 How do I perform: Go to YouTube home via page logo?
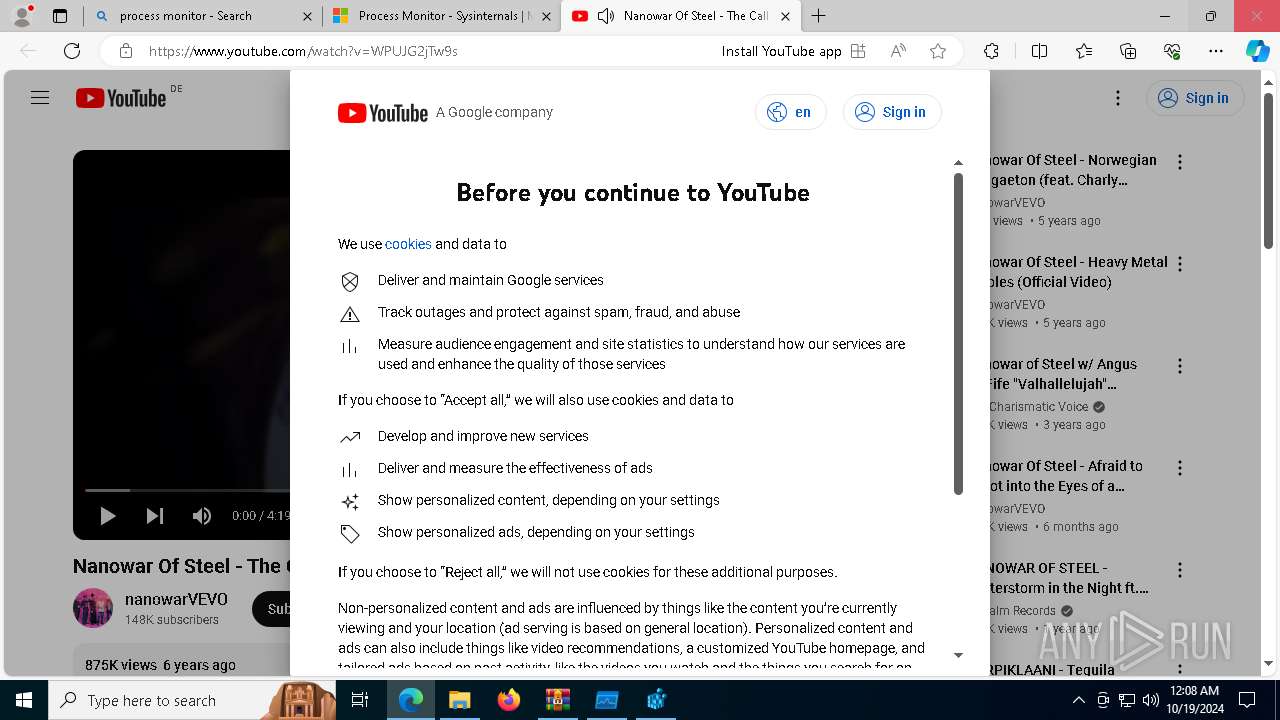(121, 98)
